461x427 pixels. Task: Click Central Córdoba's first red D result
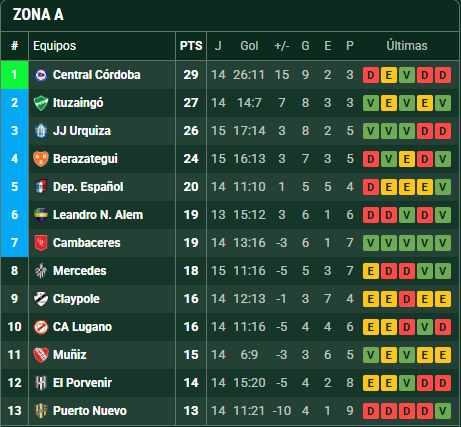click(x=371, y=75)
